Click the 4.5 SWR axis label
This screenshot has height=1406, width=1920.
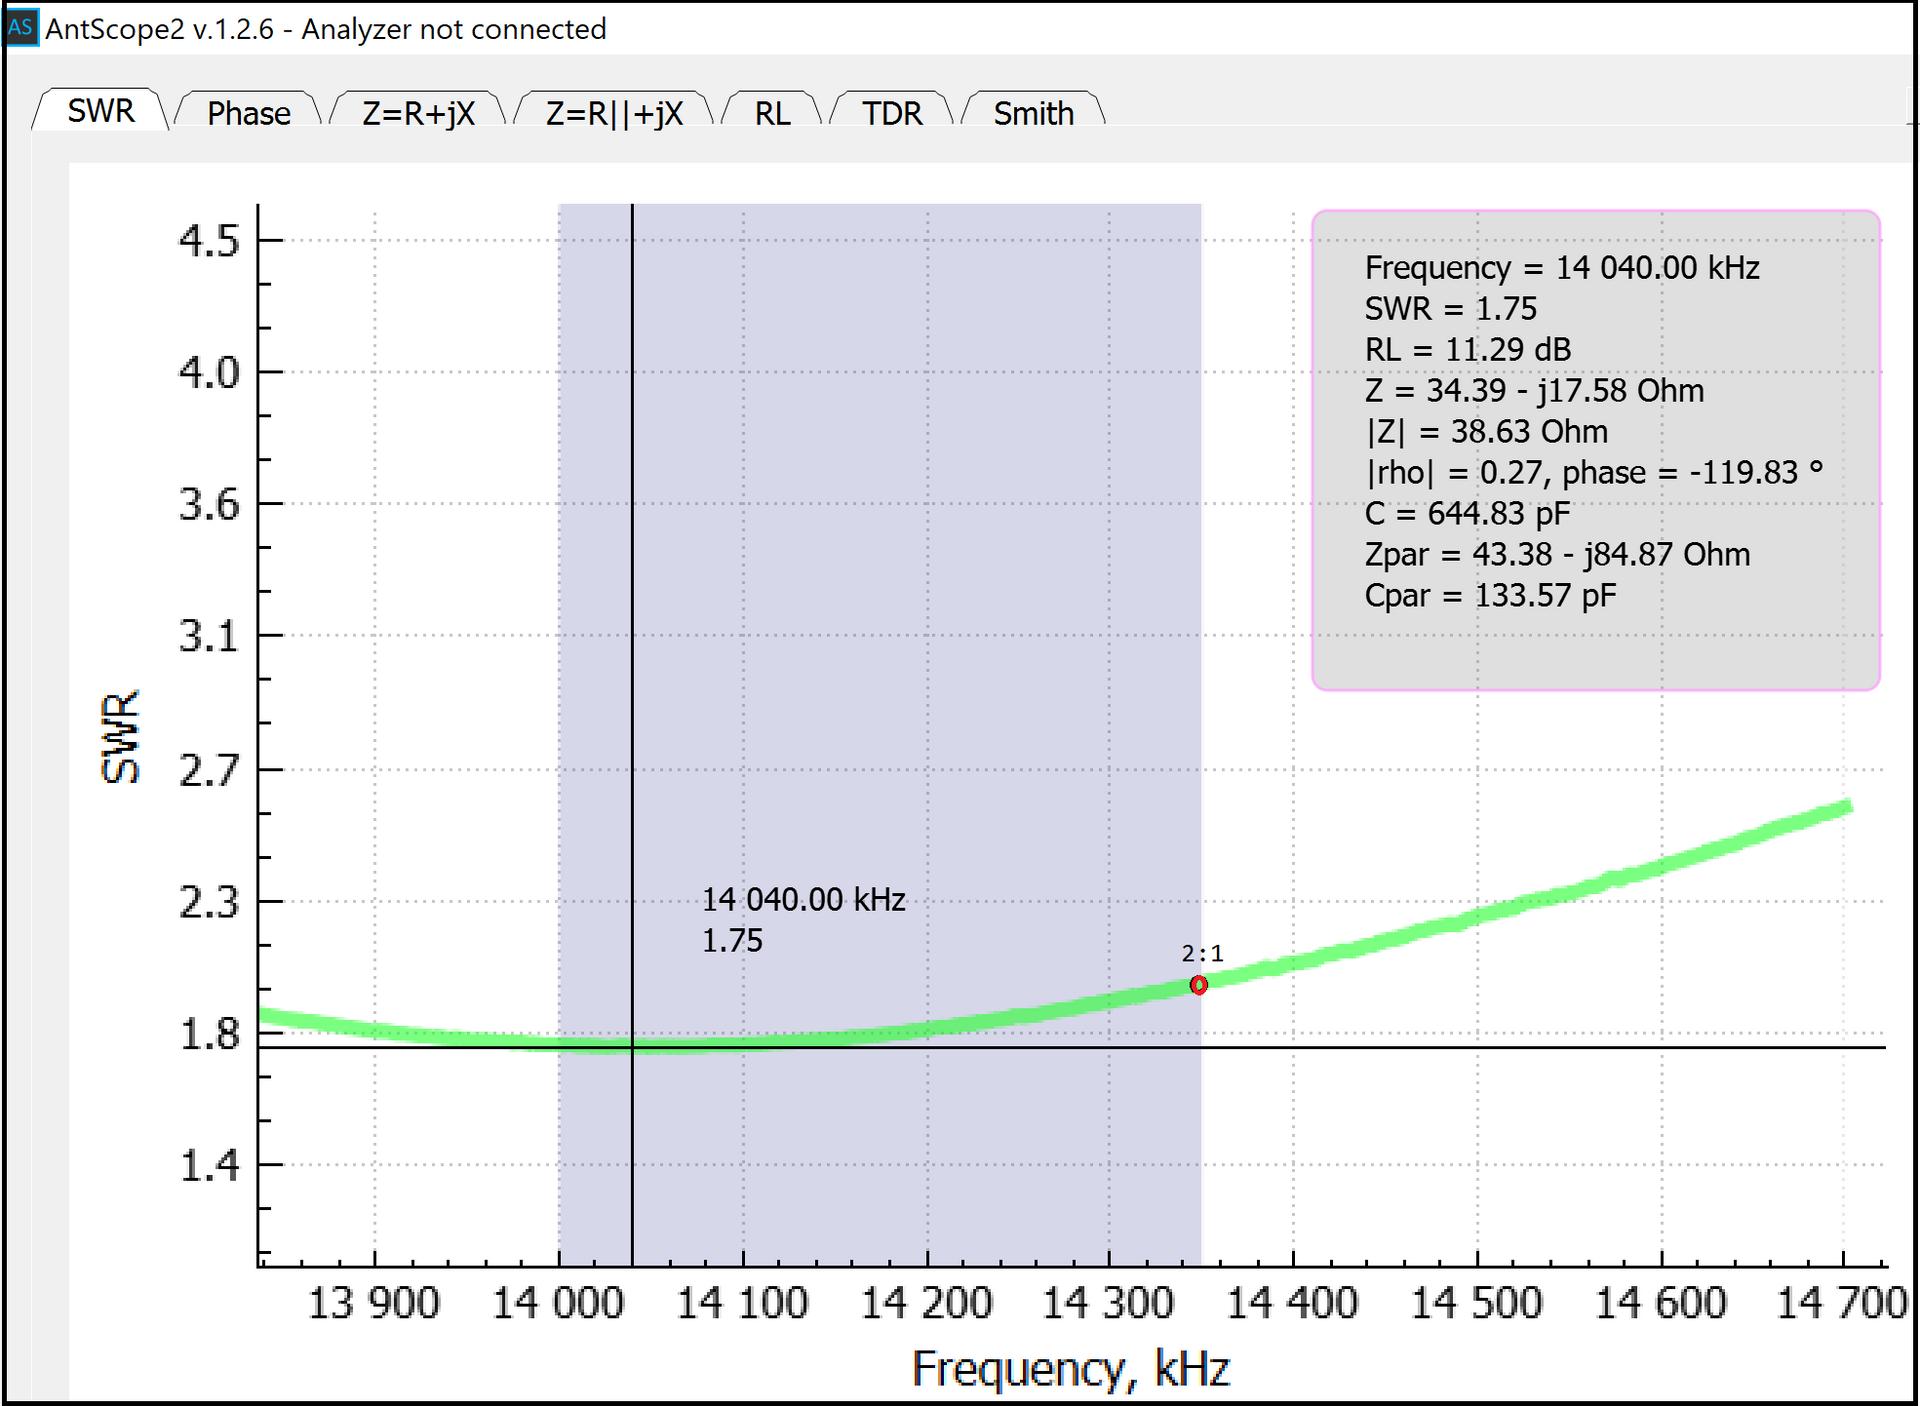[209, 241]
